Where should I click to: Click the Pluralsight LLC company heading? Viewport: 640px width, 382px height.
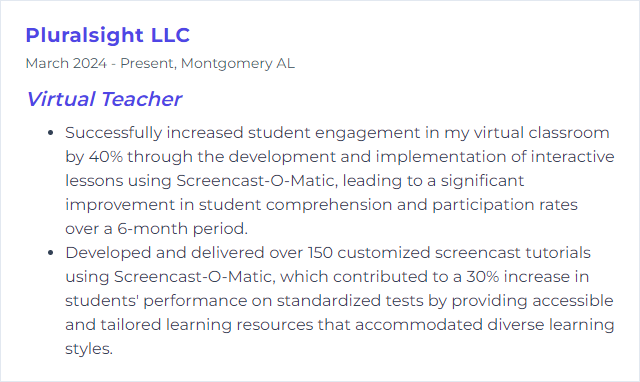coord(108,36)
